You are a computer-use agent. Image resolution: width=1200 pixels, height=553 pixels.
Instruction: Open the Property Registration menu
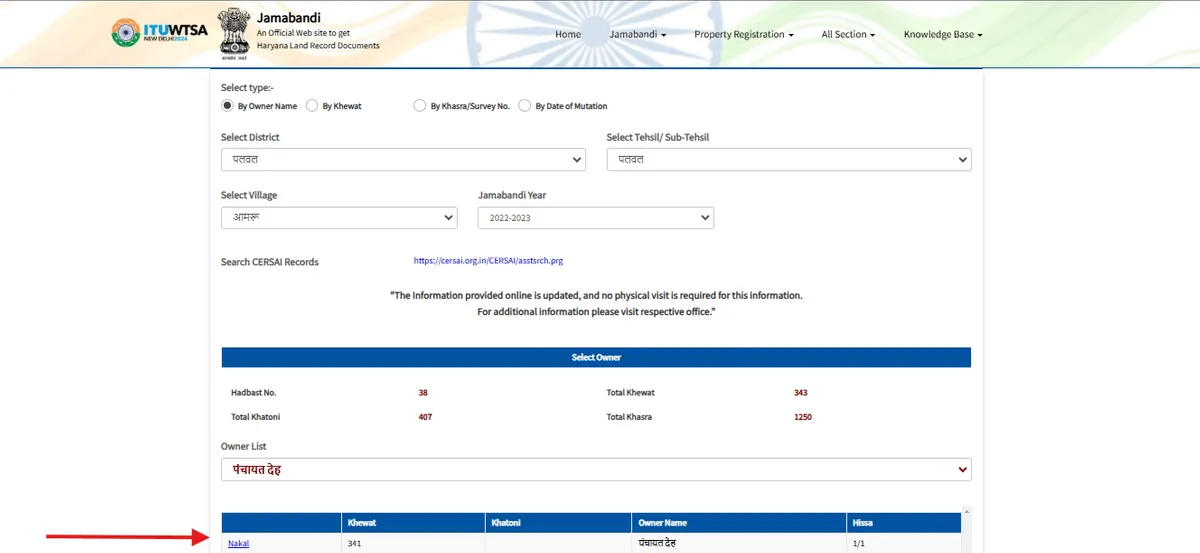tap(743, 34)
